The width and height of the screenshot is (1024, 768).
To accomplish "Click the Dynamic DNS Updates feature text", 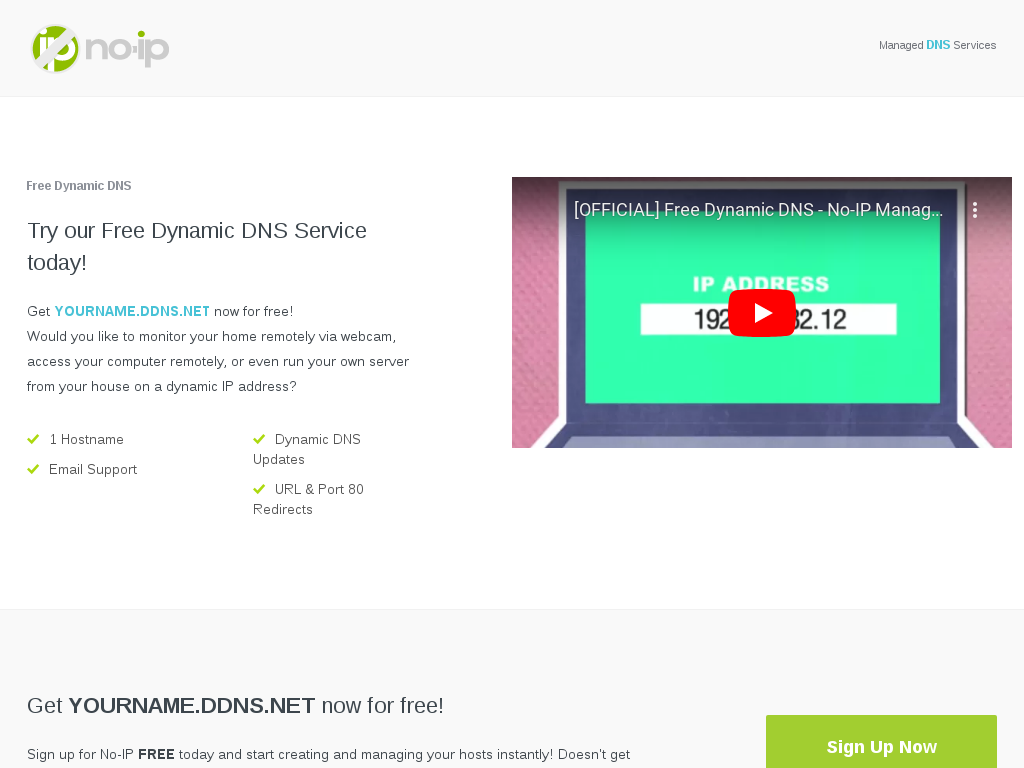I will [x=307, y=449].
